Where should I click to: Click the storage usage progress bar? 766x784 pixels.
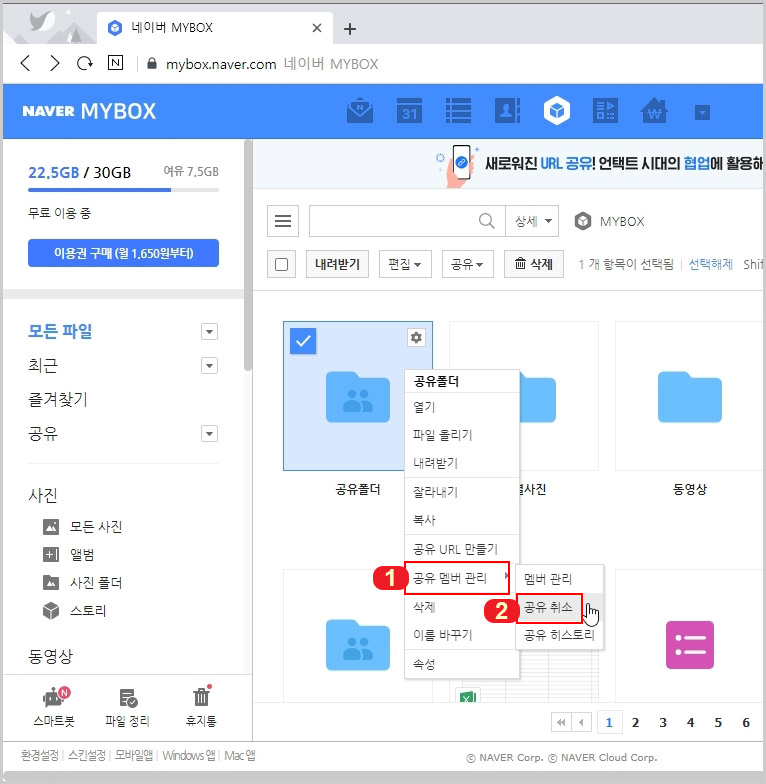[123, 190]
